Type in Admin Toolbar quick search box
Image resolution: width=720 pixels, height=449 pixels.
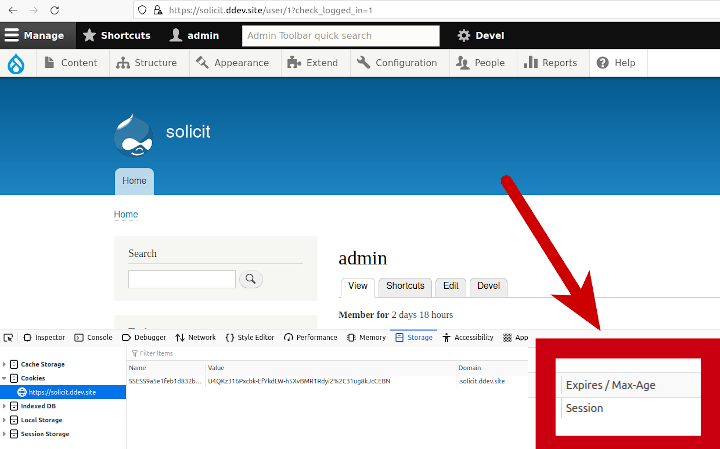pyautogui.click(x=340, y=35)
